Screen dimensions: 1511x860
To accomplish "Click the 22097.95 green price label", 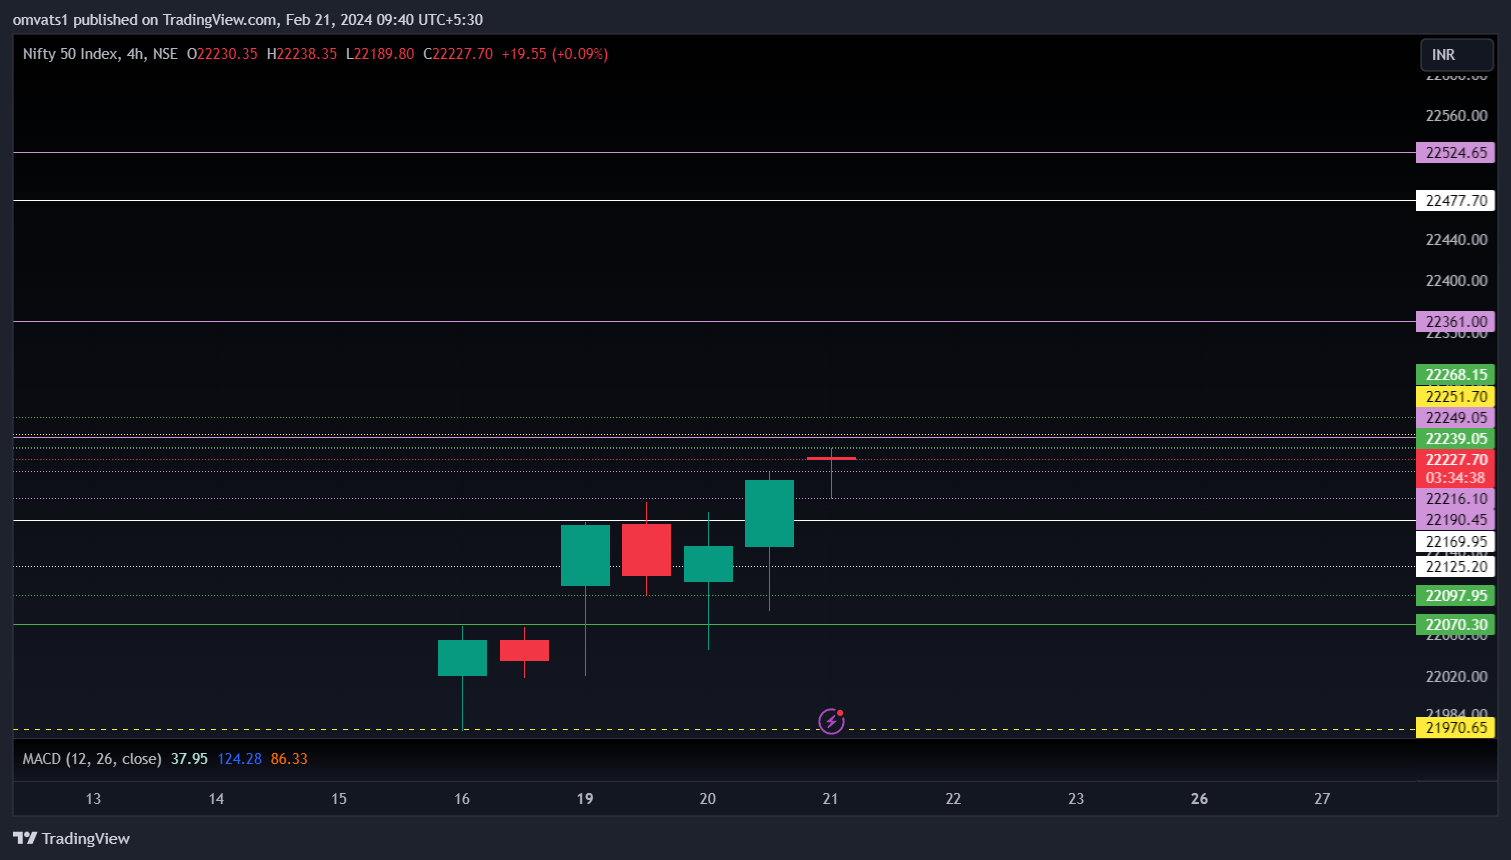I will (x=1455, y=596).
